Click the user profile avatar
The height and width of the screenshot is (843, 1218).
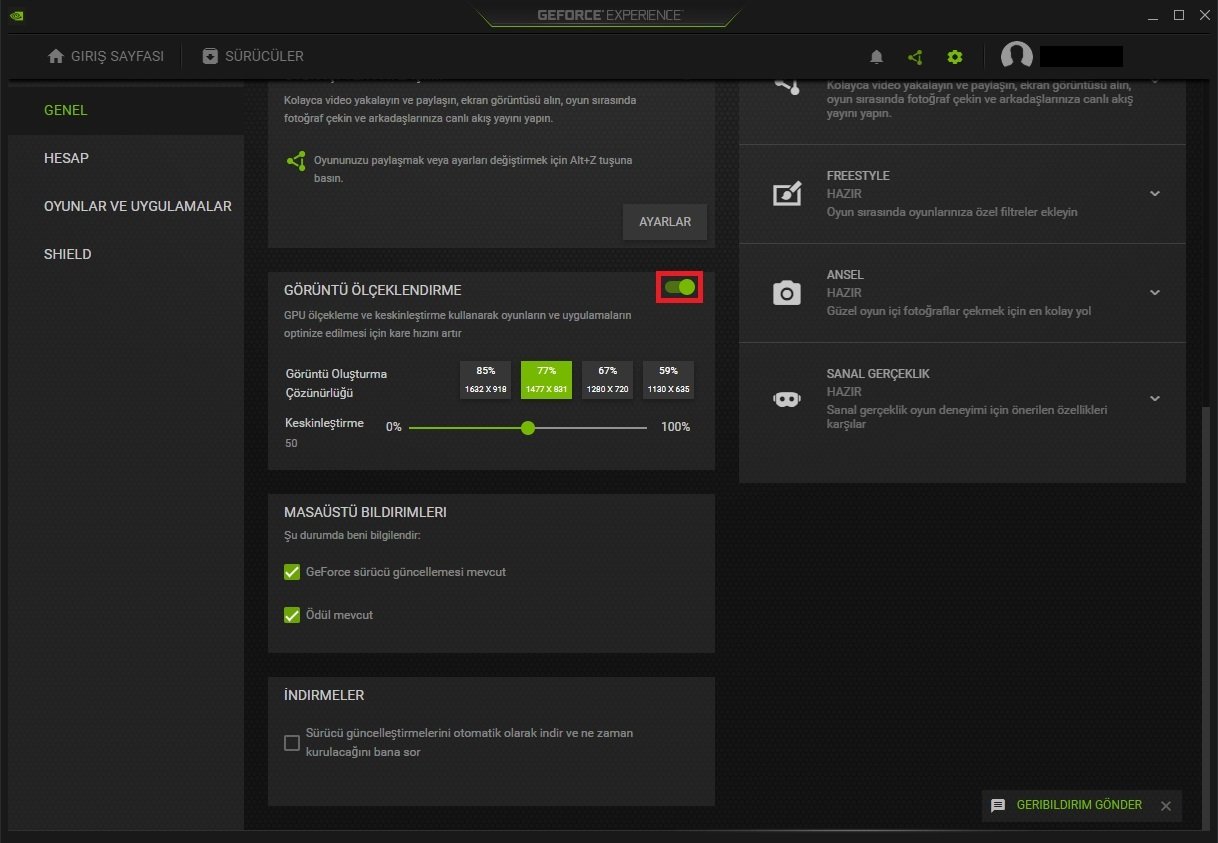(x=1017, y=57)
